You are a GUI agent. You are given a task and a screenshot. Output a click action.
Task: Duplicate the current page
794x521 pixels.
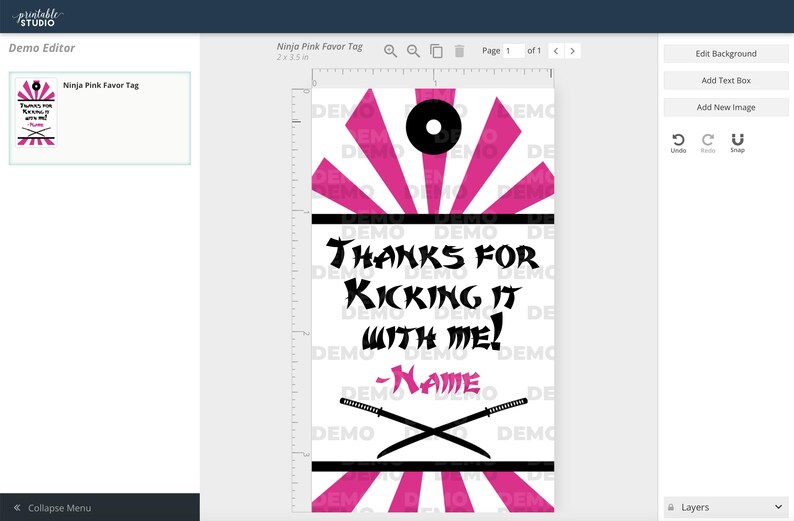[x=436, y=51]
